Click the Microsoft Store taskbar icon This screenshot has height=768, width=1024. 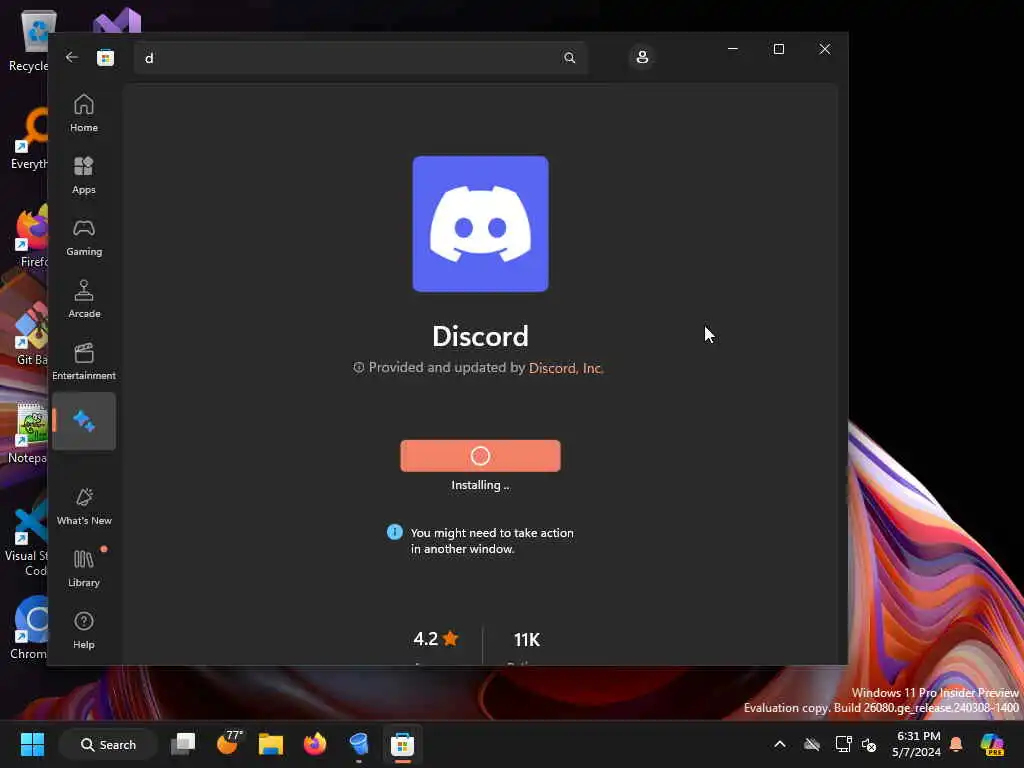click(x=402, y=744)
